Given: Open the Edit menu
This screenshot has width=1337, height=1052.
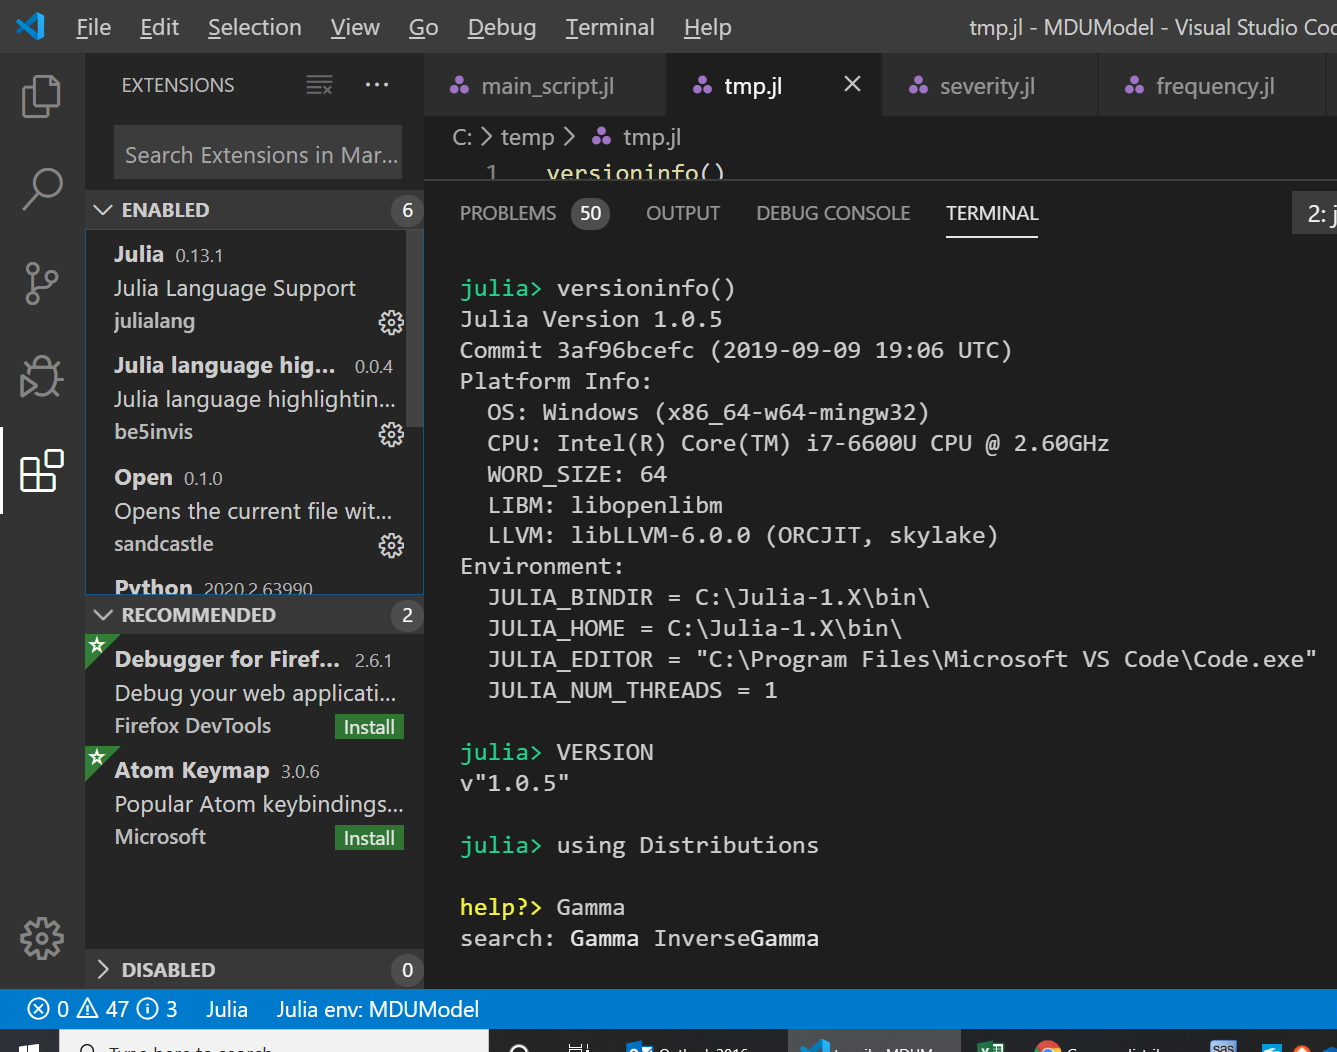Looking at the screenshot, I should click(x=159, y=27).
